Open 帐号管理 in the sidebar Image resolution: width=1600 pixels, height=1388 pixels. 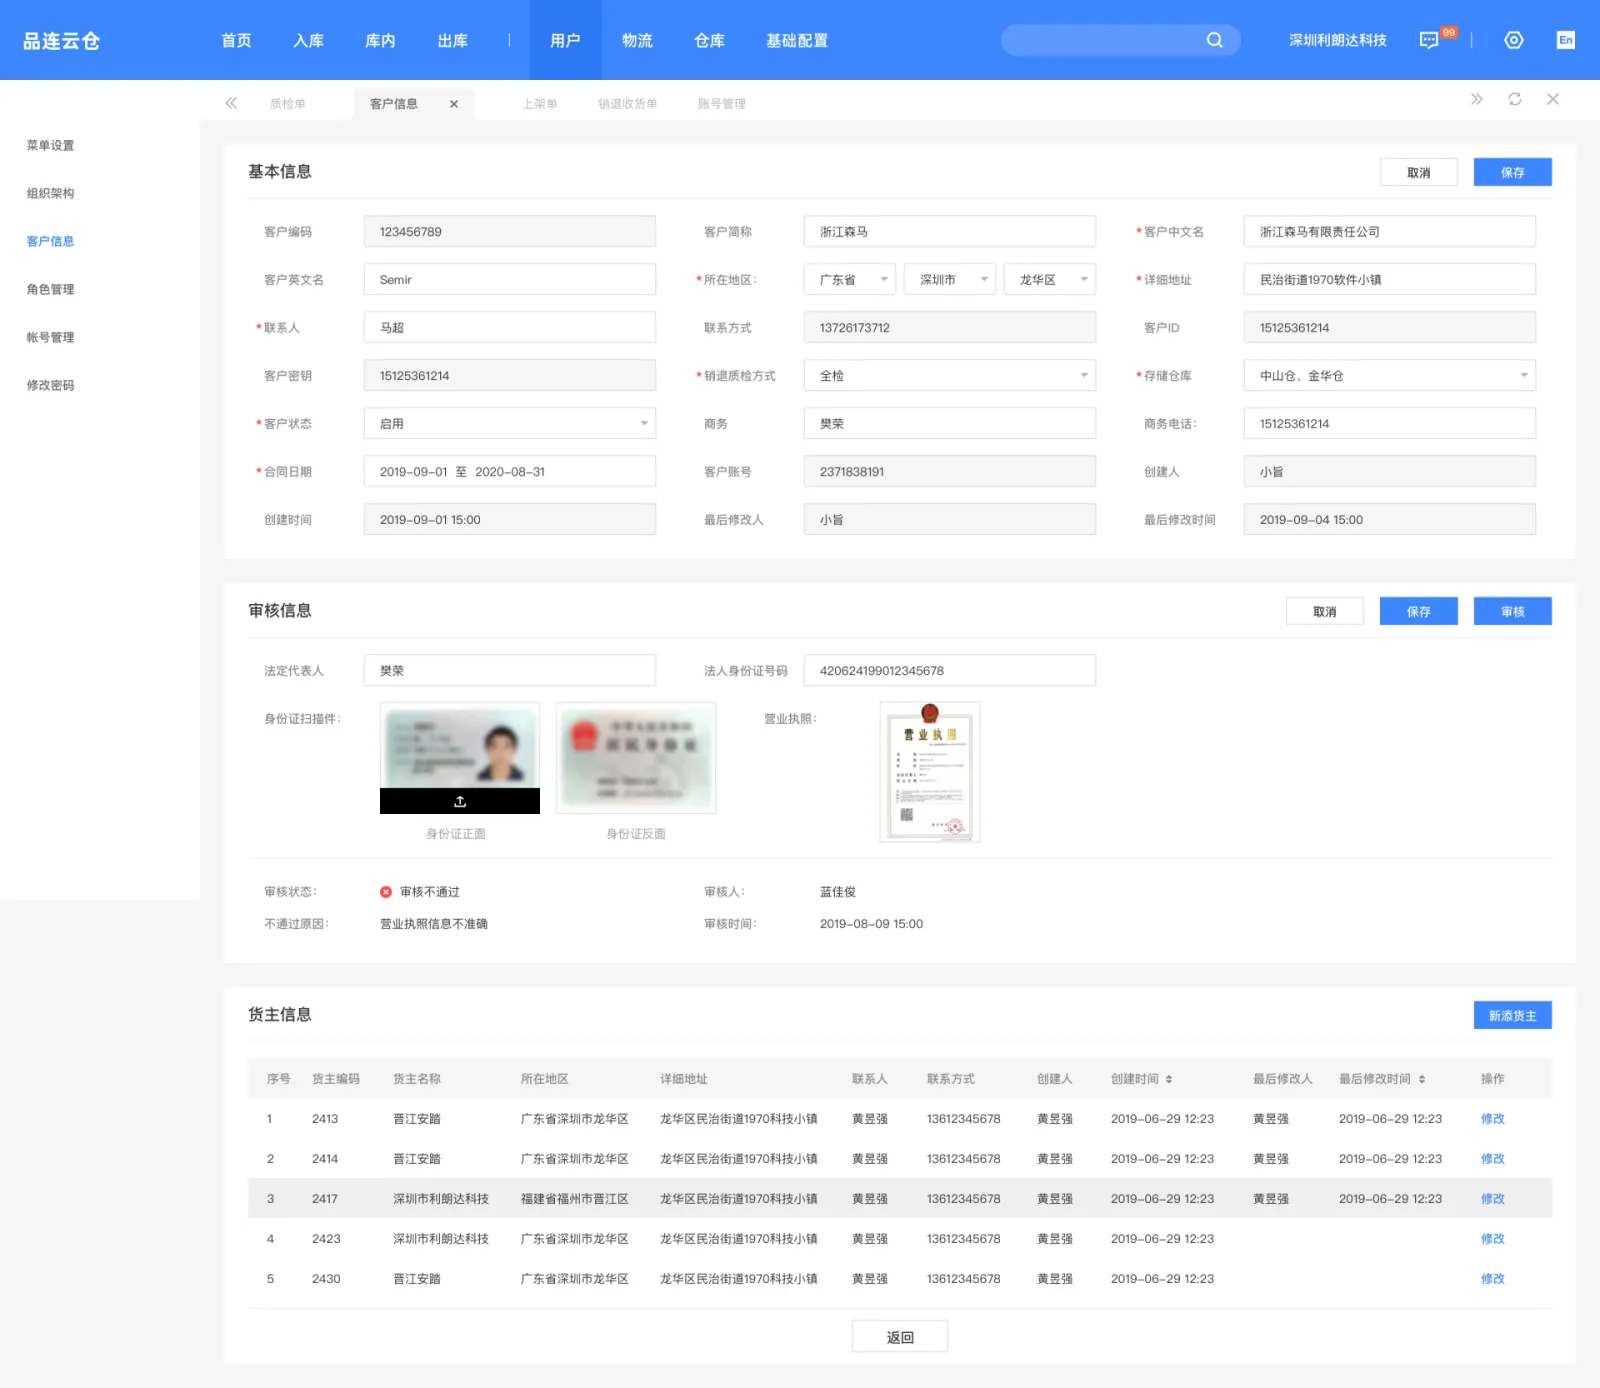[x=51, y=338]
